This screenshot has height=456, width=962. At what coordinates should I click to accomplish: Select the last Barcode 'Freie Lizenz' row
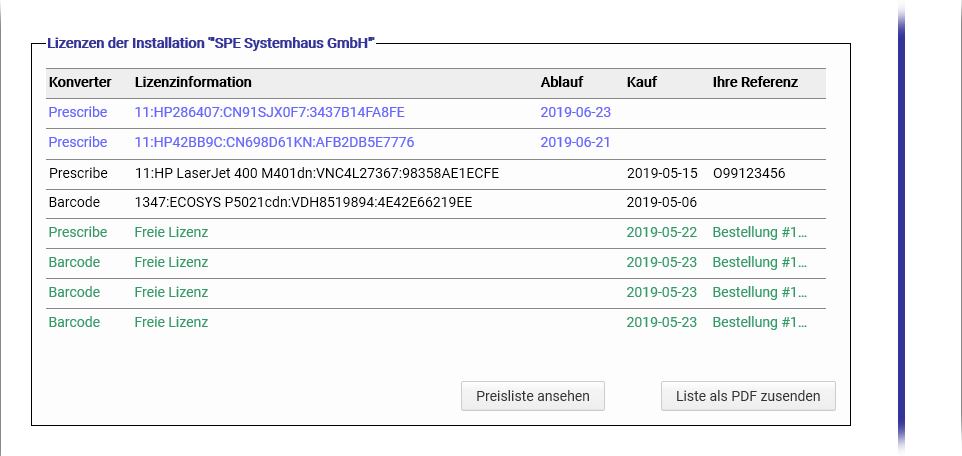pos(171,323)
